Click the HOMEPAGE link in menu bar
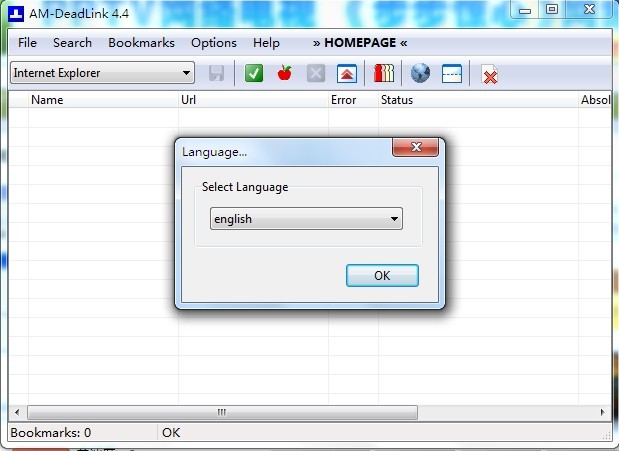 (x=360, y=43)
